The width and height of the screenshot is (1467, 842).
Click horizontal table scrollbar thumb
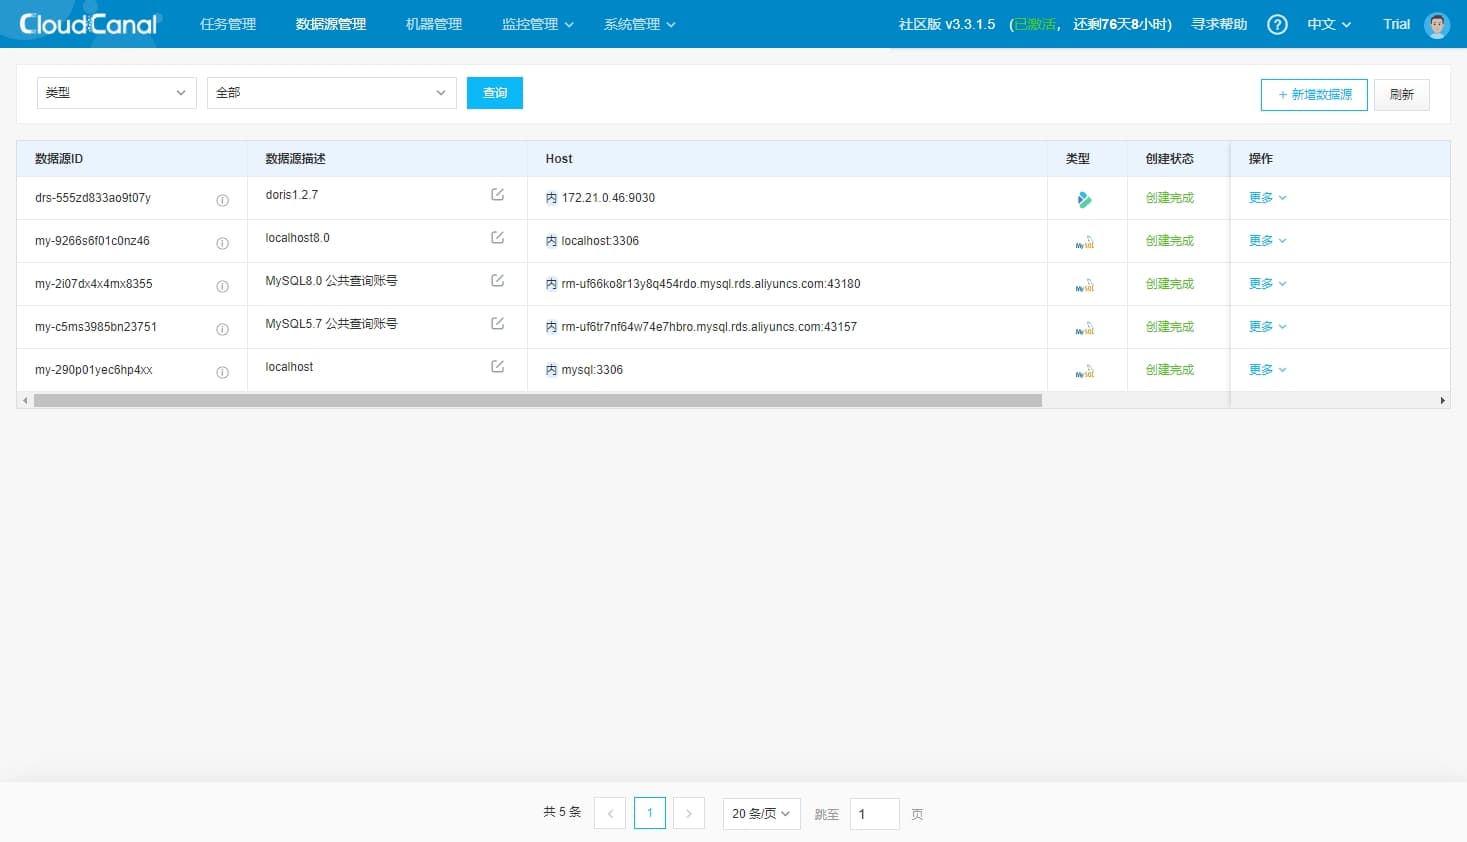coord(538,400)
